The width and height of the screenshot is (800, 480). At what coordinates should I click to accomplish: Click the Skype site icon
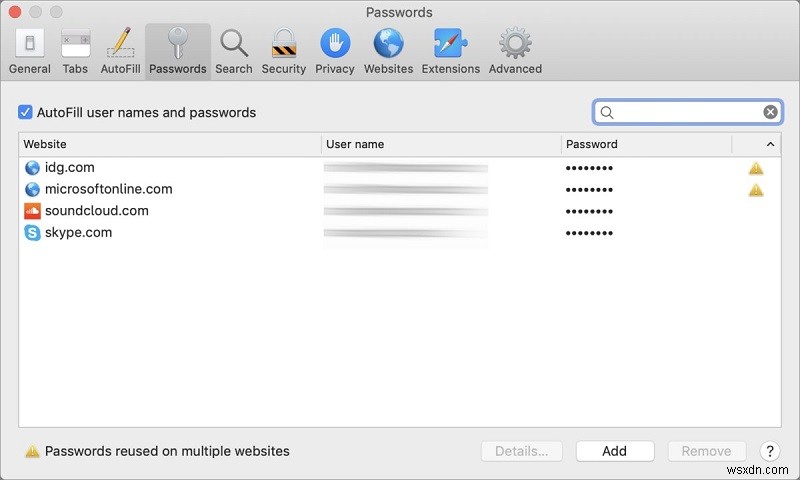click(32, 233)
